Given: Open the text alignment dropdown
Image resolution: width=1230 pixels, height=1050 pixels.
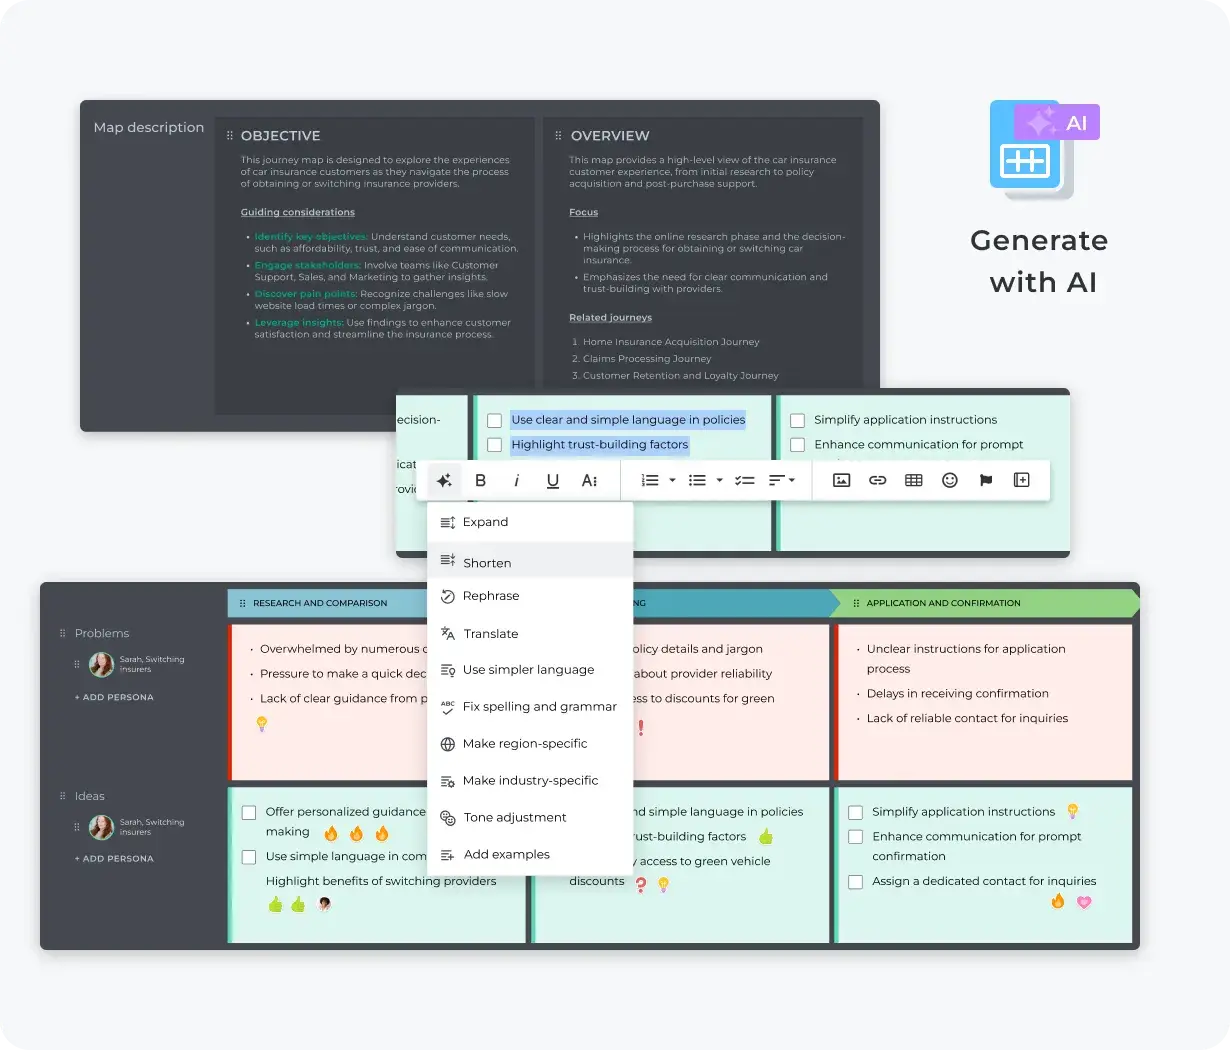Looking at the screenshot, I should (793, 480).
